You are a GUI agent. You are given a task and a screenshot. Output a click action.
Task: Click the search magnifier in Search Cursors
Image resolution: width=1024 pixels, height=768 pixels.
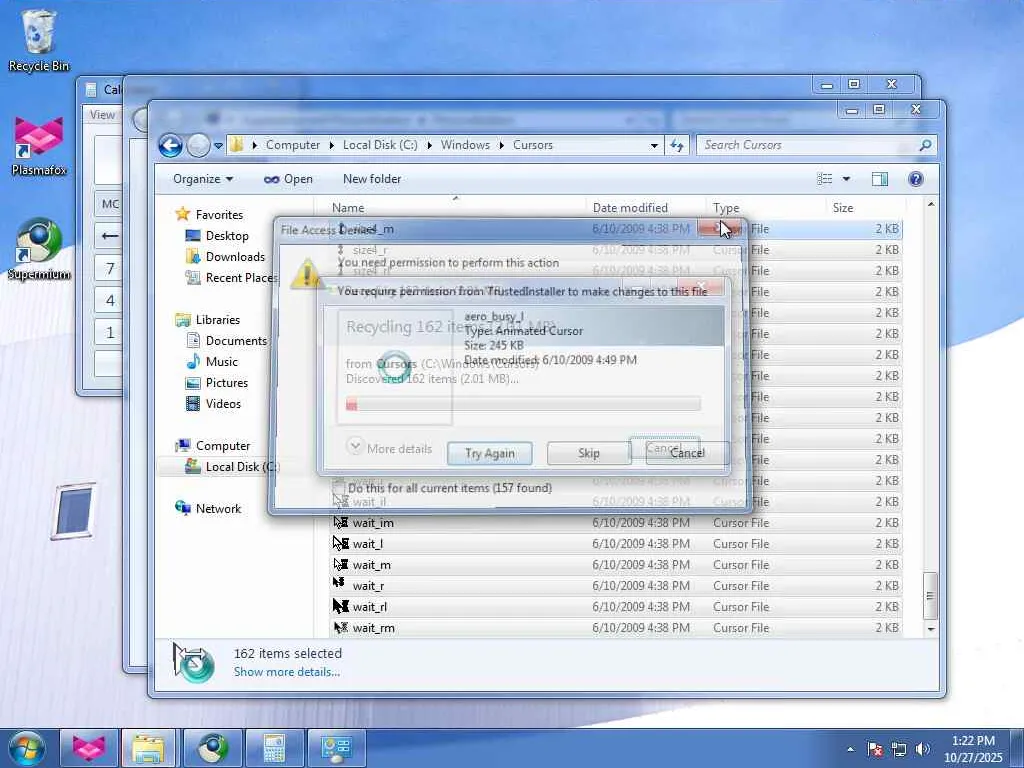[x=925, y=146]
